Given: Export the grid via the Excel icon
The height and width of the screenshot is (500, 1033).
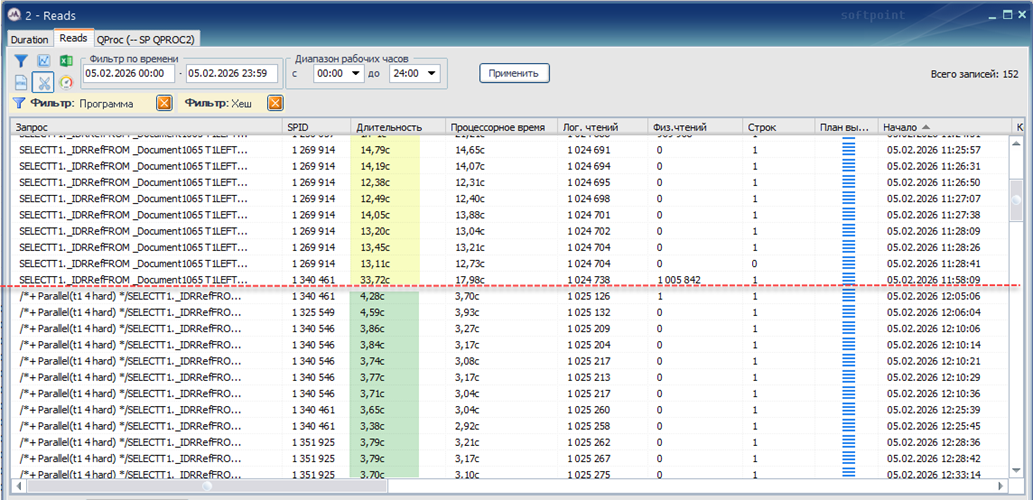Looking at the screenshot, I should pos(66,61).
